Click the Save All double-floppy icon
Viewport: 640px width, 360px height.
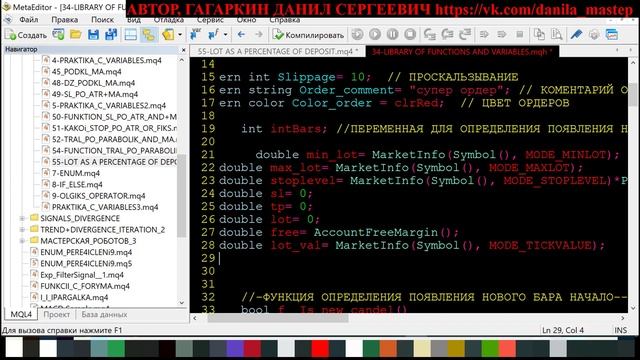point(111,35)
